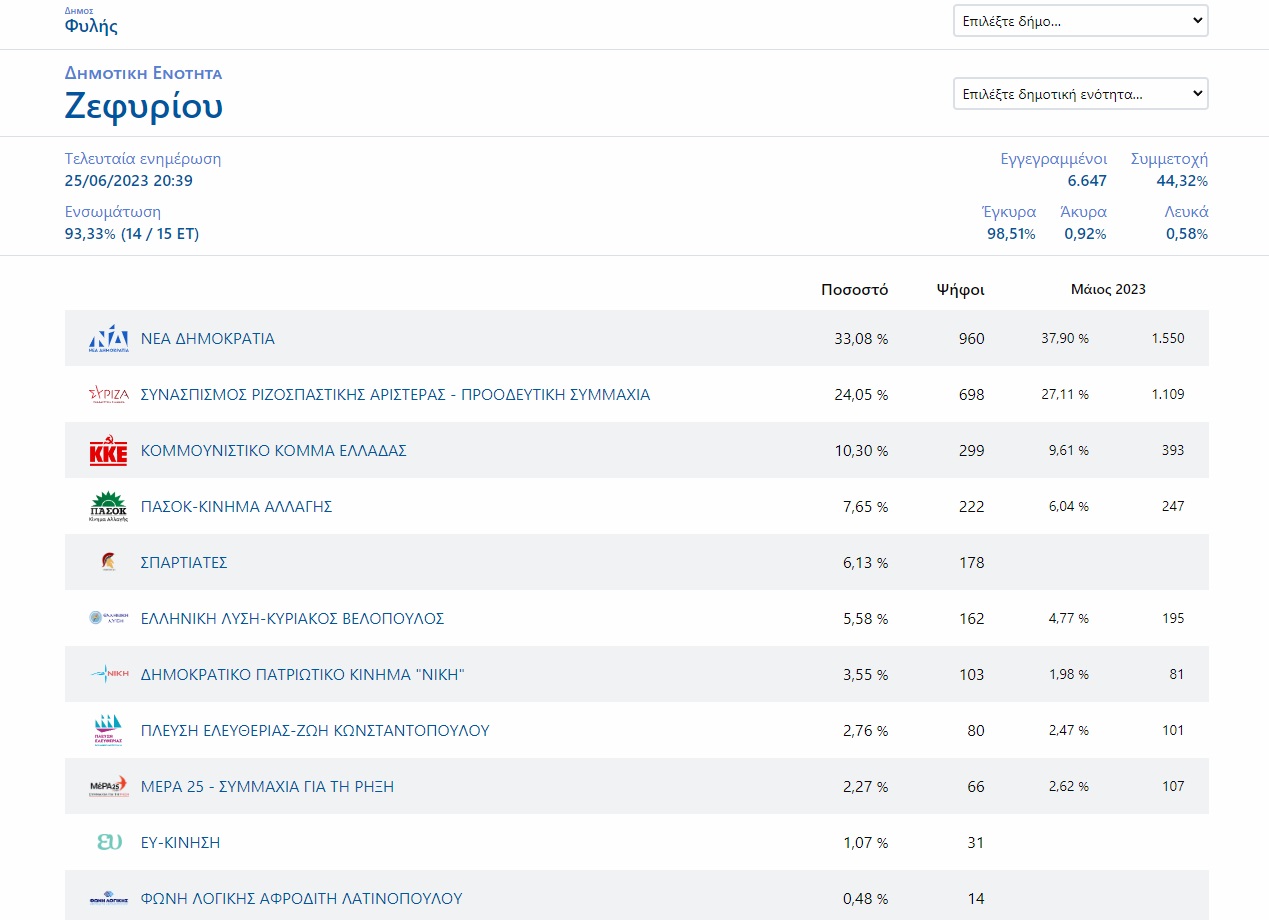Click the ΕΥ-Κίνηση teal logo
Viewport: 1269px width, 920px height.
tap(108, 843)
